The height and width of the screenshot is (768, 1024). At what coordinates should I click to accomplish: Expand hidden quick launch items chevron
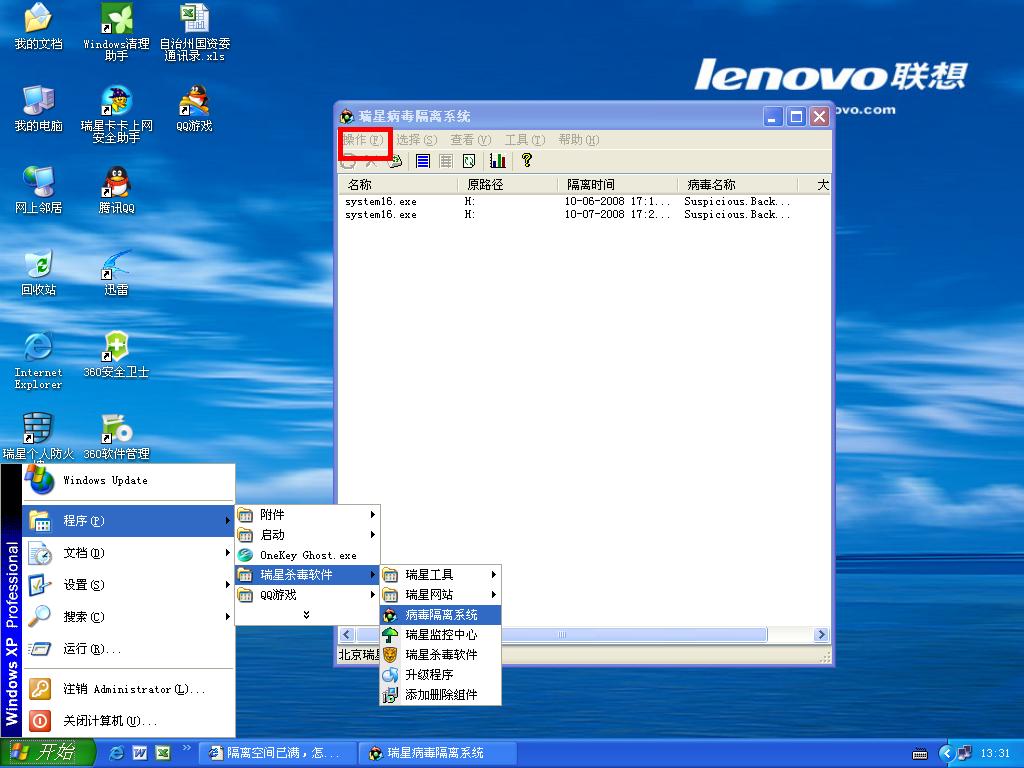click(185, 748)
